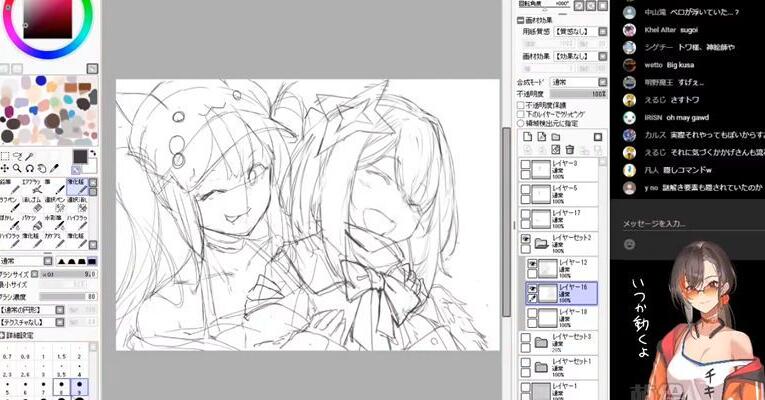Adjust the 不透明度 layer opacity slider
This screenshot has height=400, width=765.
[578, 94]
